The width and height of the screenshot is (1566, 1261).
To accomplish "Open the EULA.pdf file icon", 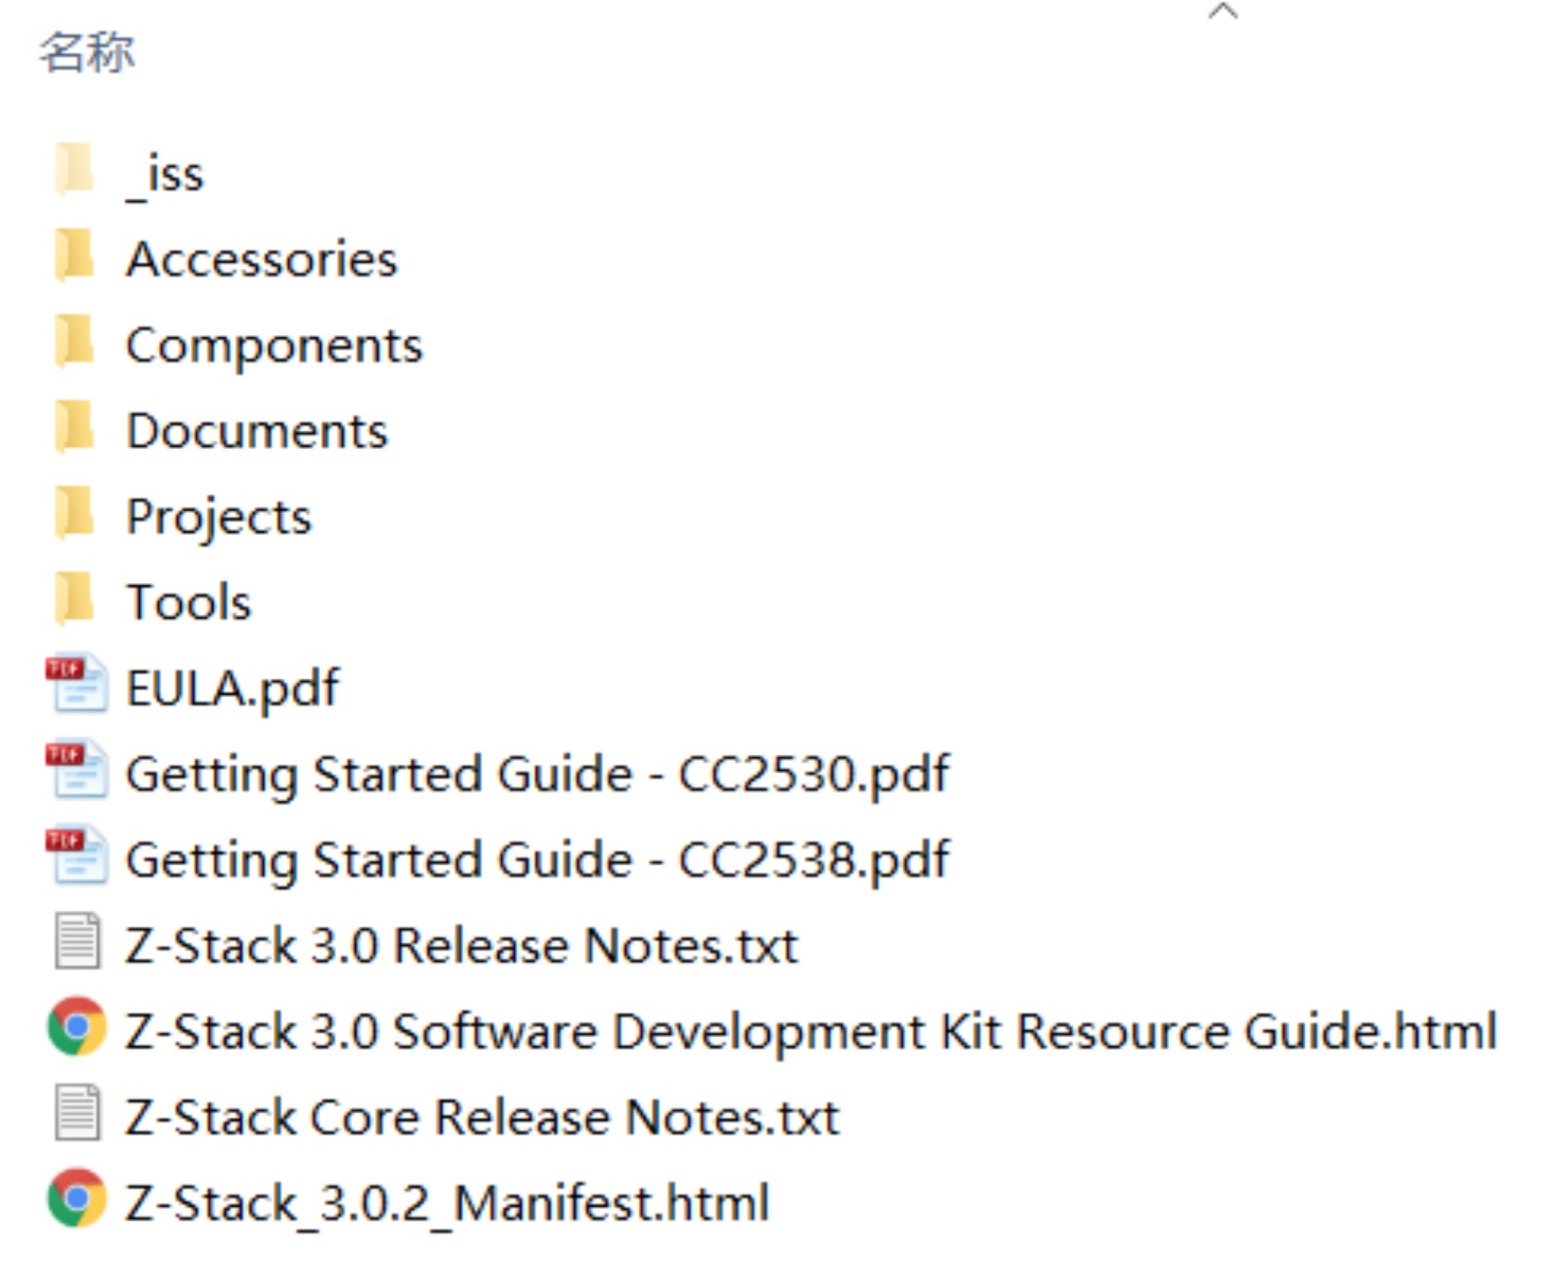I will tap(75, 686).
